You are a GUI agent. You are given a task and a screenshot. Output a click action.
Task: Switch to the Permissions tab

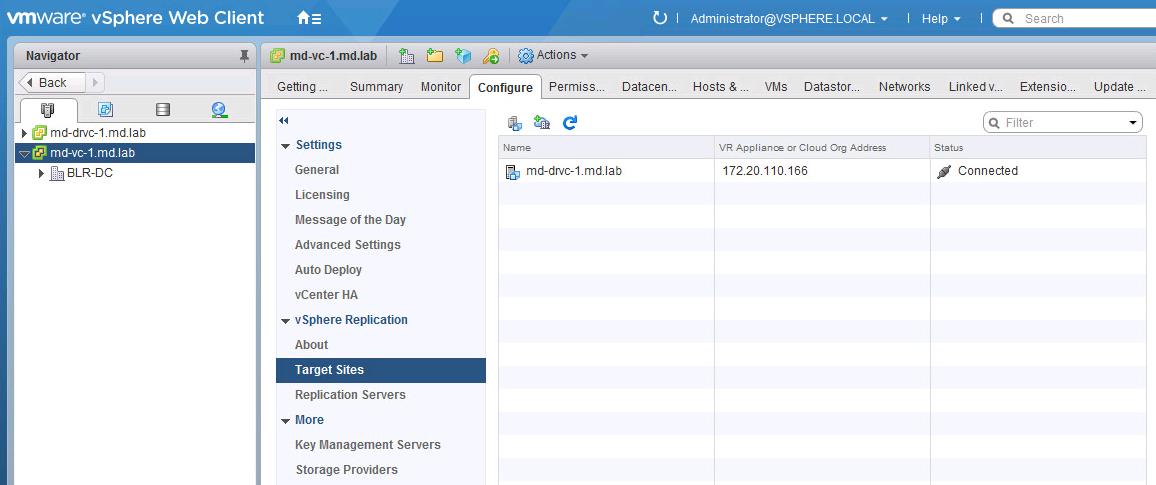pos(577,87)
